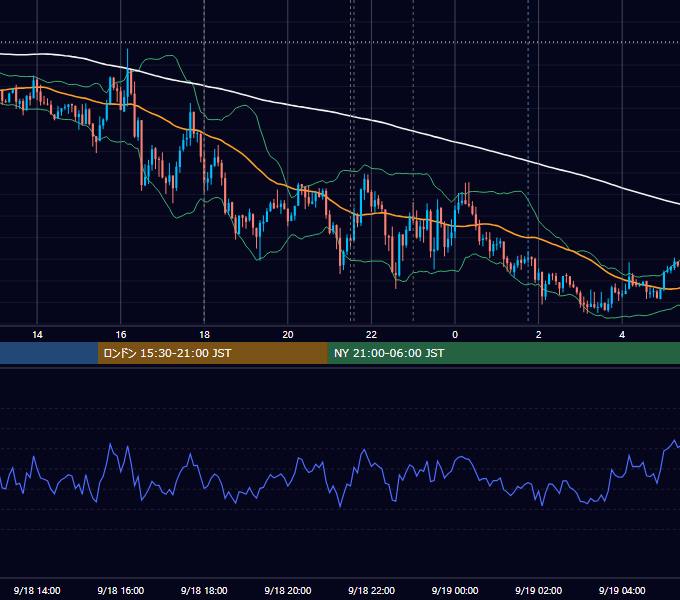Click the 14 hour label on price chart axis
The height and width of the screenshot is (600, 680).
[x=37, y=335]
